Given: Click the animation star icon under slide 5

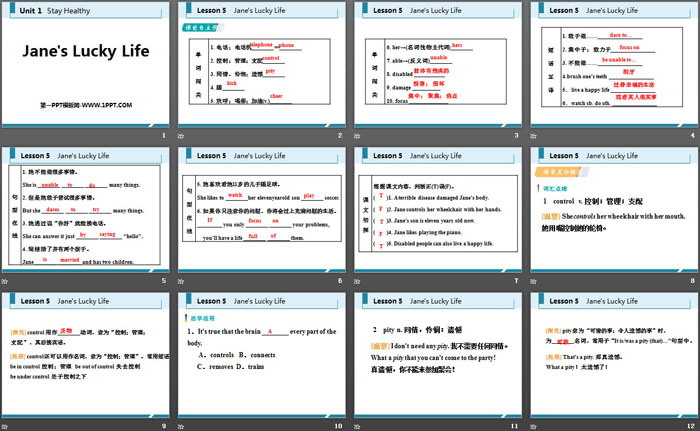Looking at the screenshot, I should [4, 281].
